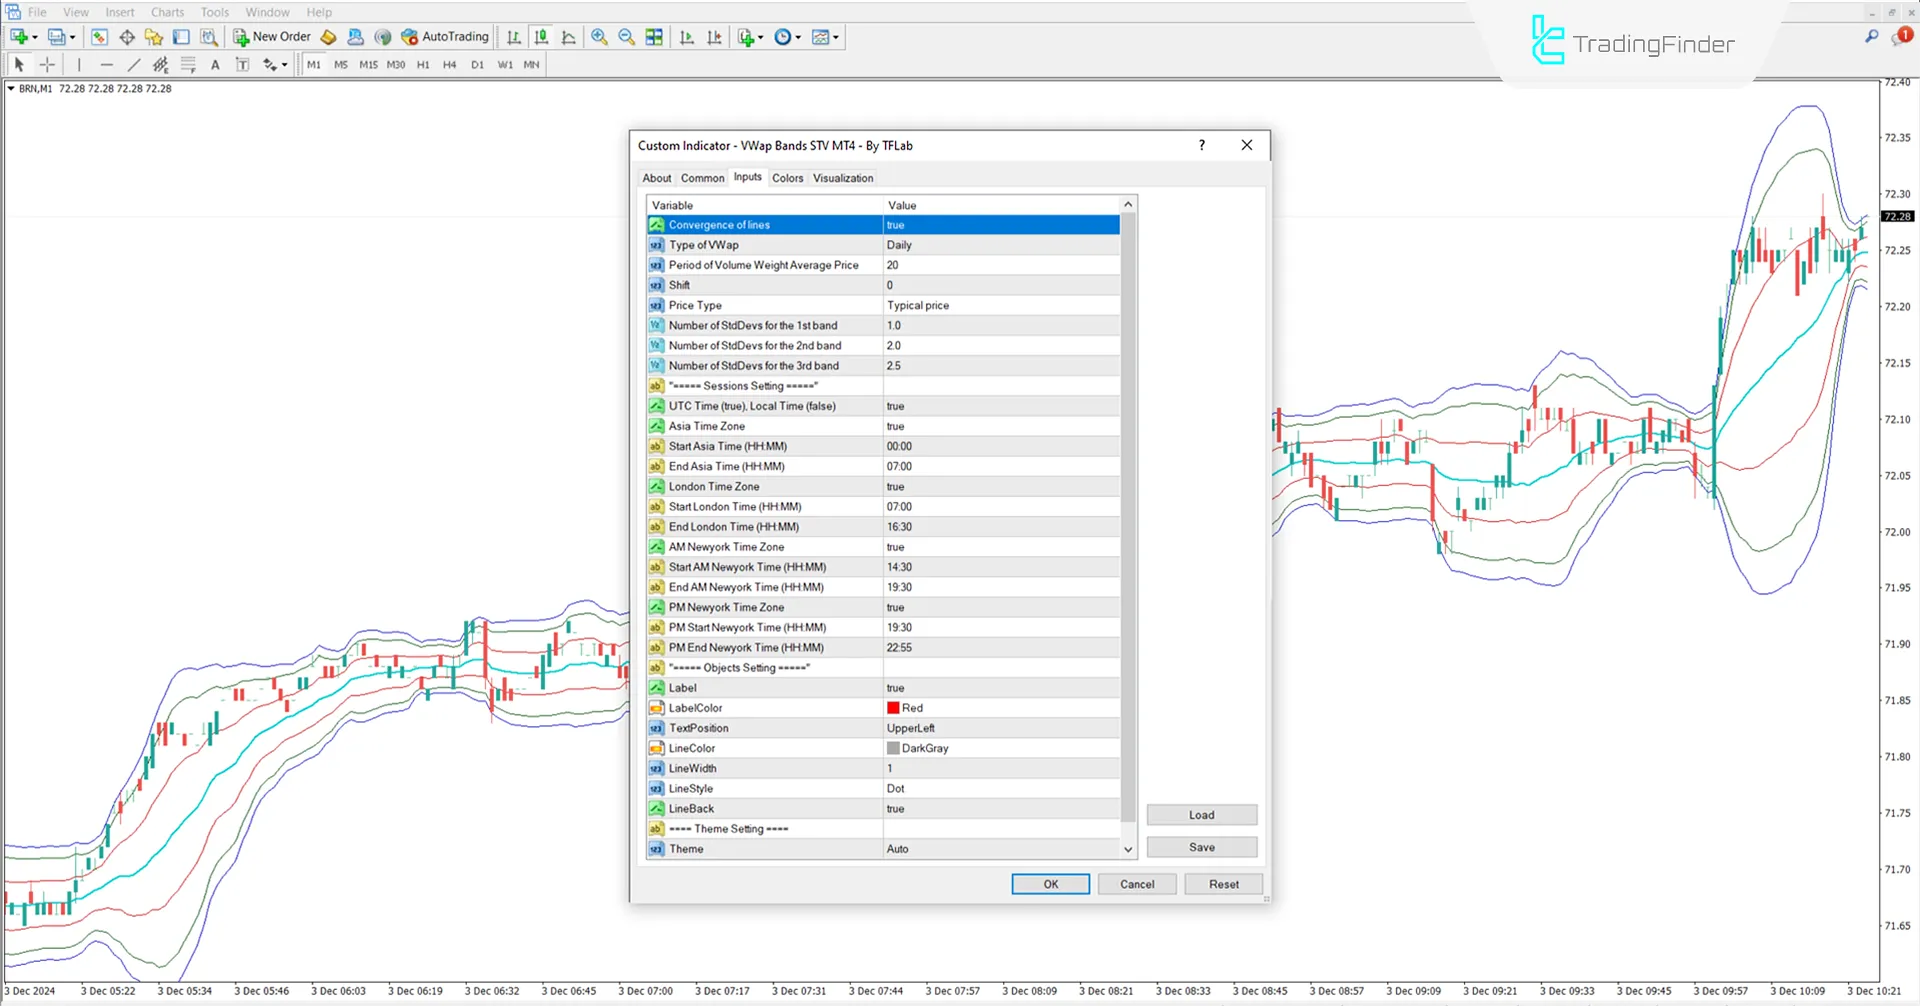Toggle the H1 timeframe button
1920x1006 pixels.
[423, 65]
